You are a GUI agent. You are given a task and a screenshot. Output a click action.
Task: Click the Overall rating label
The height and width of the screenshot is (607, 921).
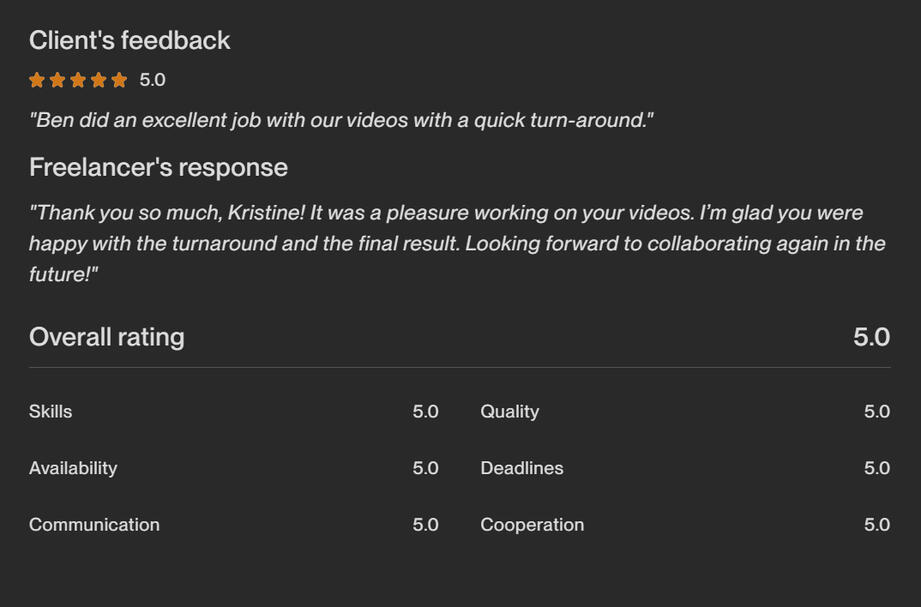pos(106,337)
